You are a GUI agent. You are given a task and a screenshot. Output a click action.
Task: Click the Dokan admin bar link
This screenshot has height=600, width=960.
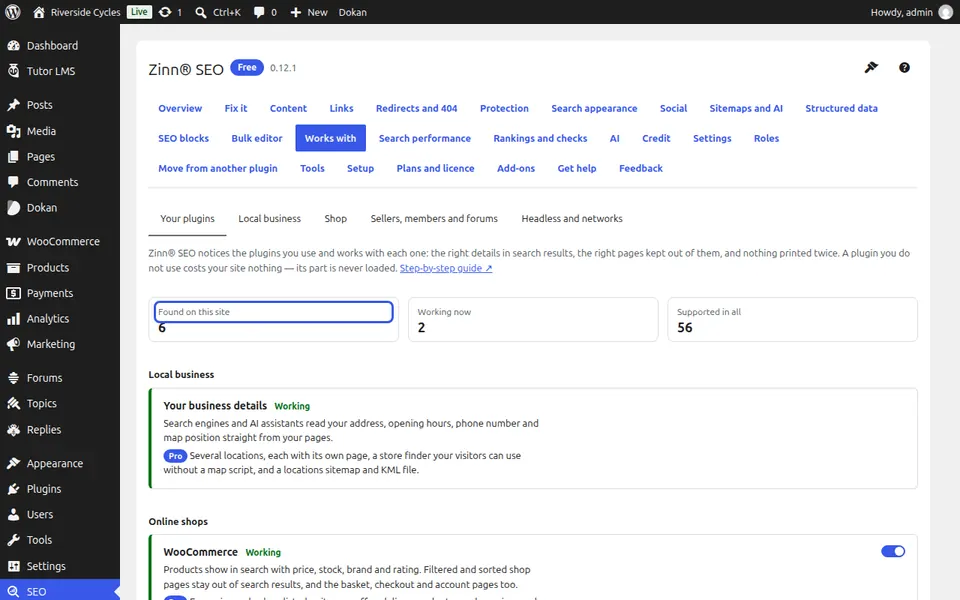353,12
